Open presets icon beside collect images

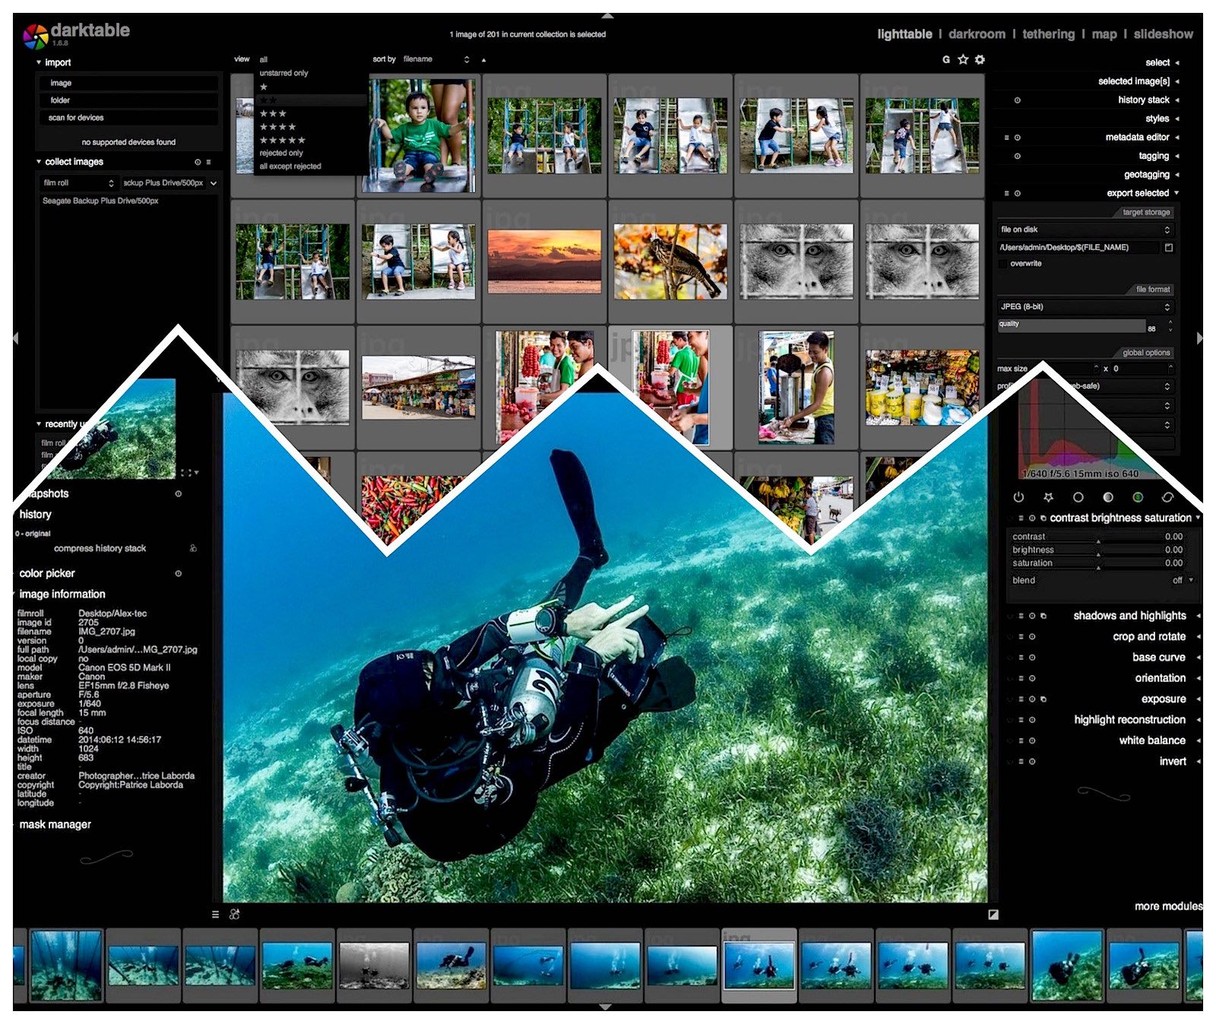coord(209,162)
